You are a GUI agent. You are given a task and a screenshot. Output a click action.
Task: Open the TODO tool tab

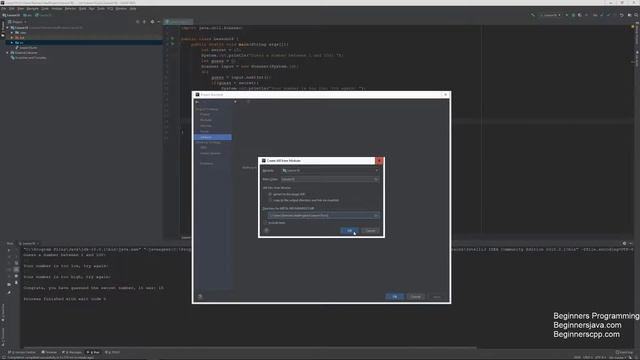[x=113, y=352]
